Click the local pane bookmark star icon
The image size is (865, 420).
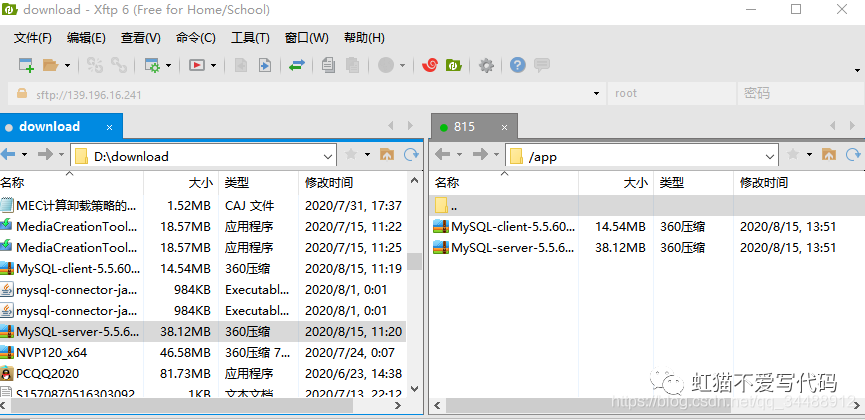pos(350,155)
